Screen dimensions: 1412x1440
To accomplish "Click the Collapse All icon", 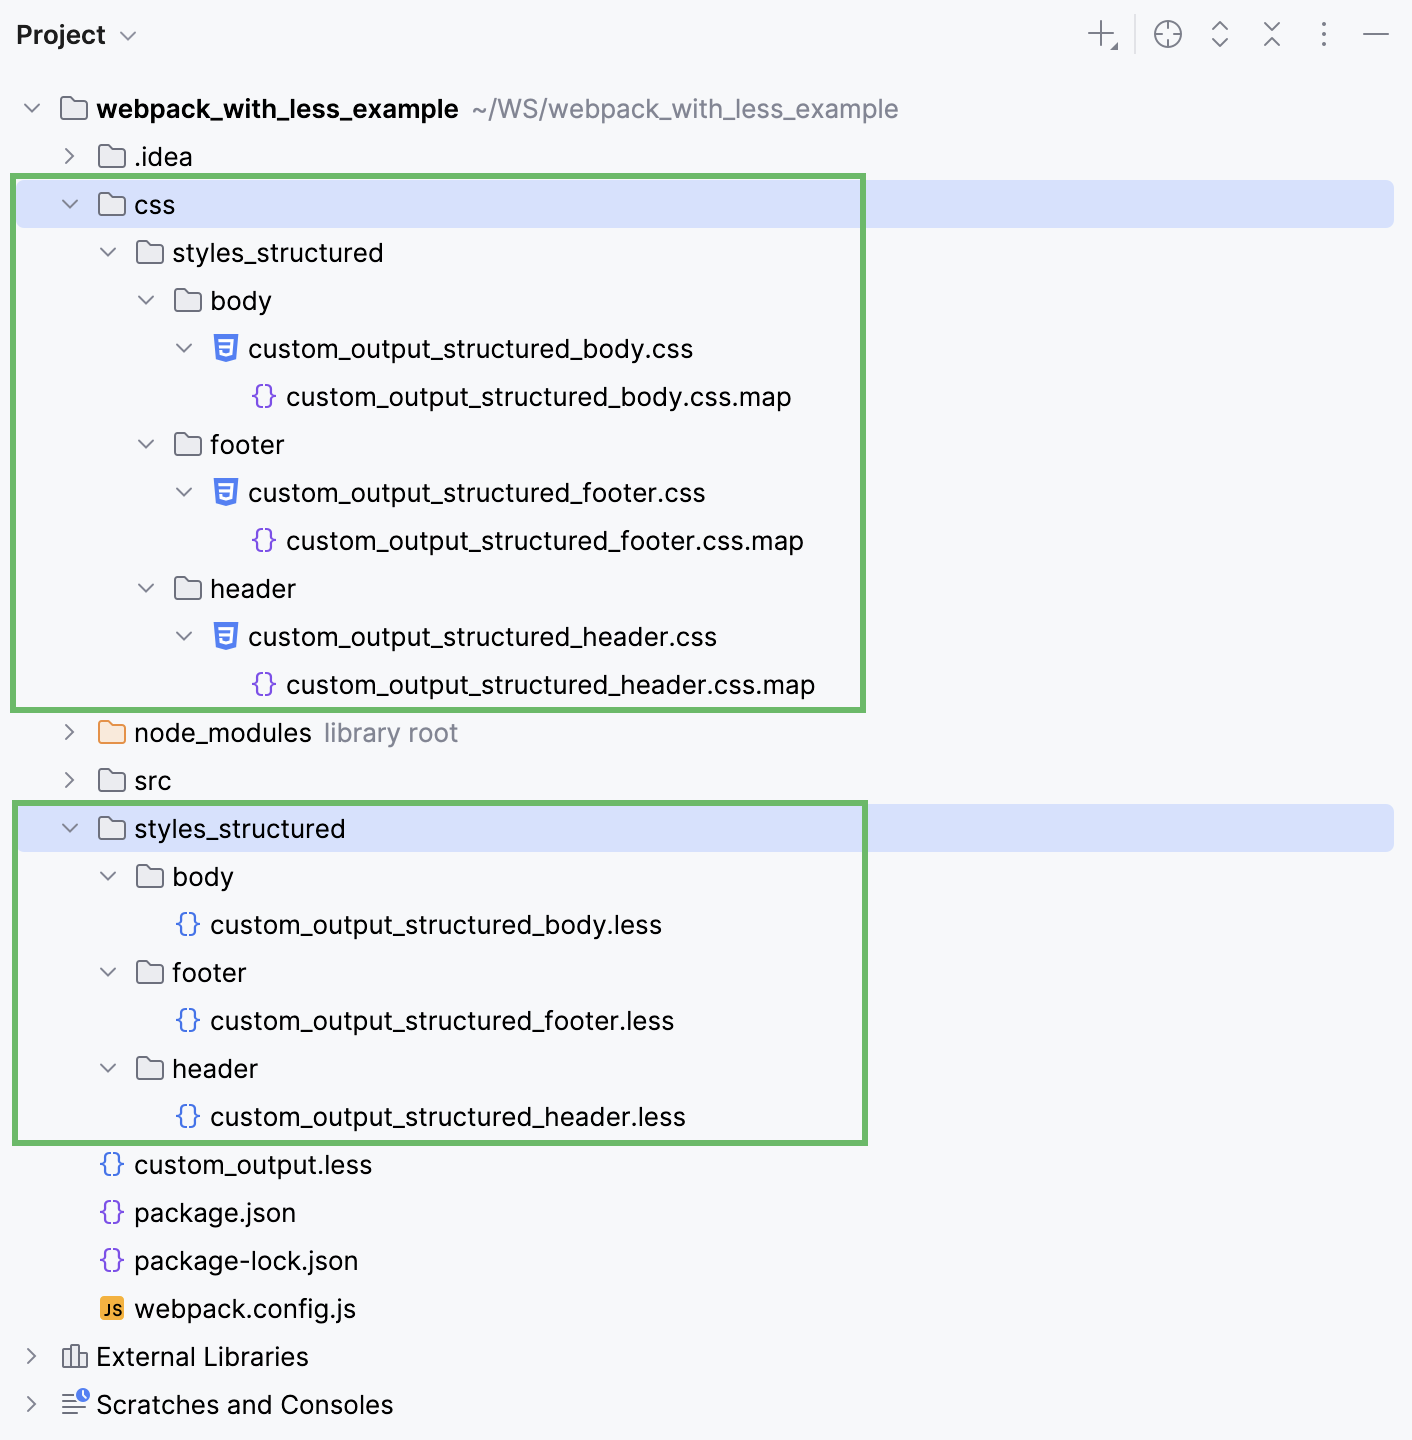I will 1271,35.
